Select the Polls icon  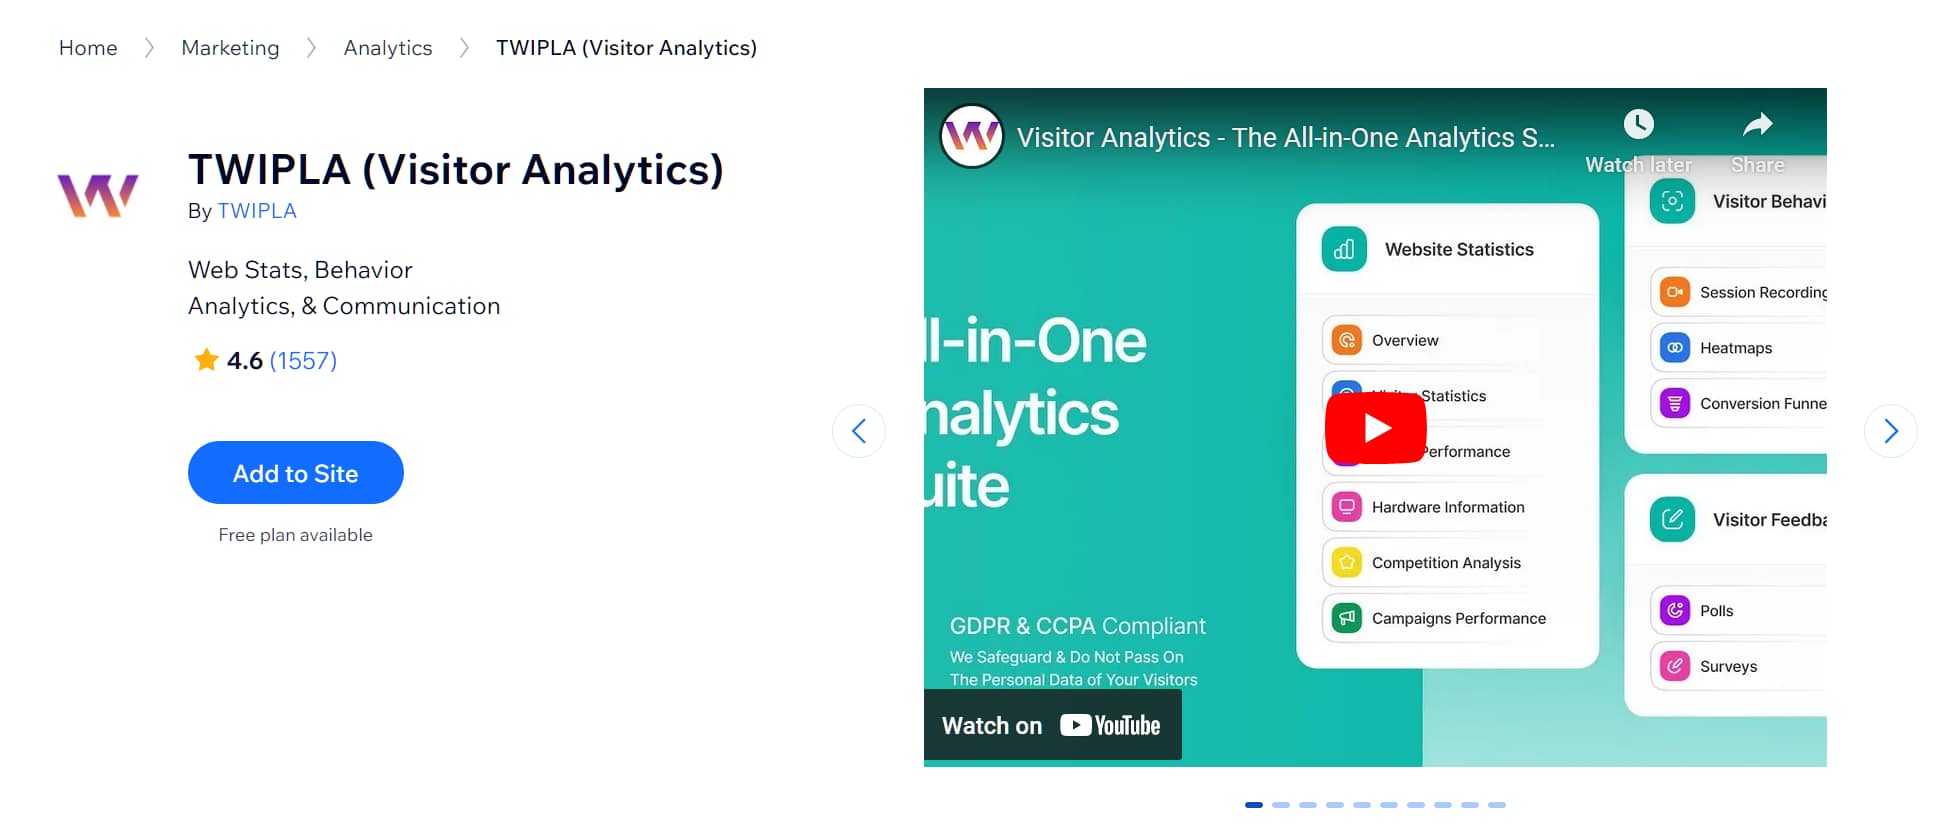pyautogui.click(x=1674, y=610)
